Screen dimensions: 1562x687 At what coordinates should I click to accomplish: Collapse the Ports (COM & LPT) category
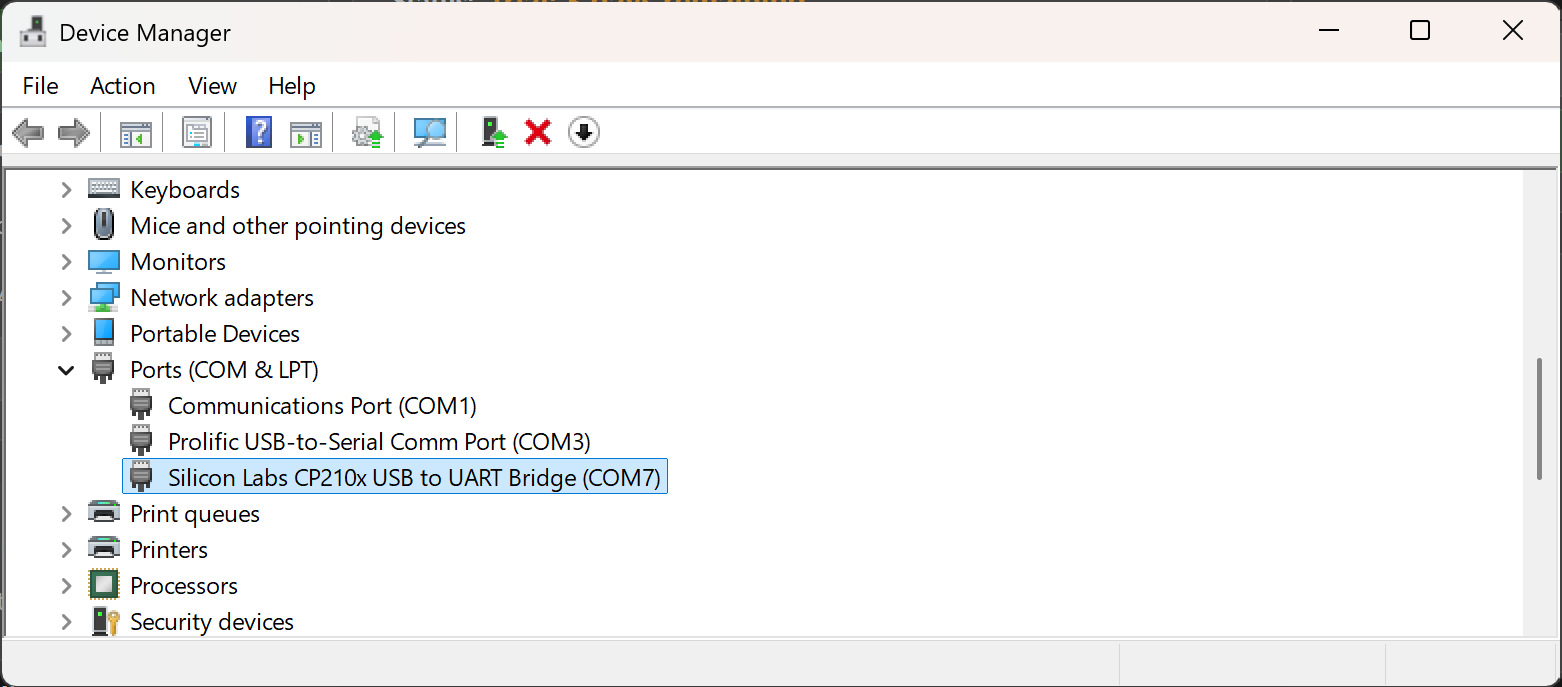click(66, 369)
